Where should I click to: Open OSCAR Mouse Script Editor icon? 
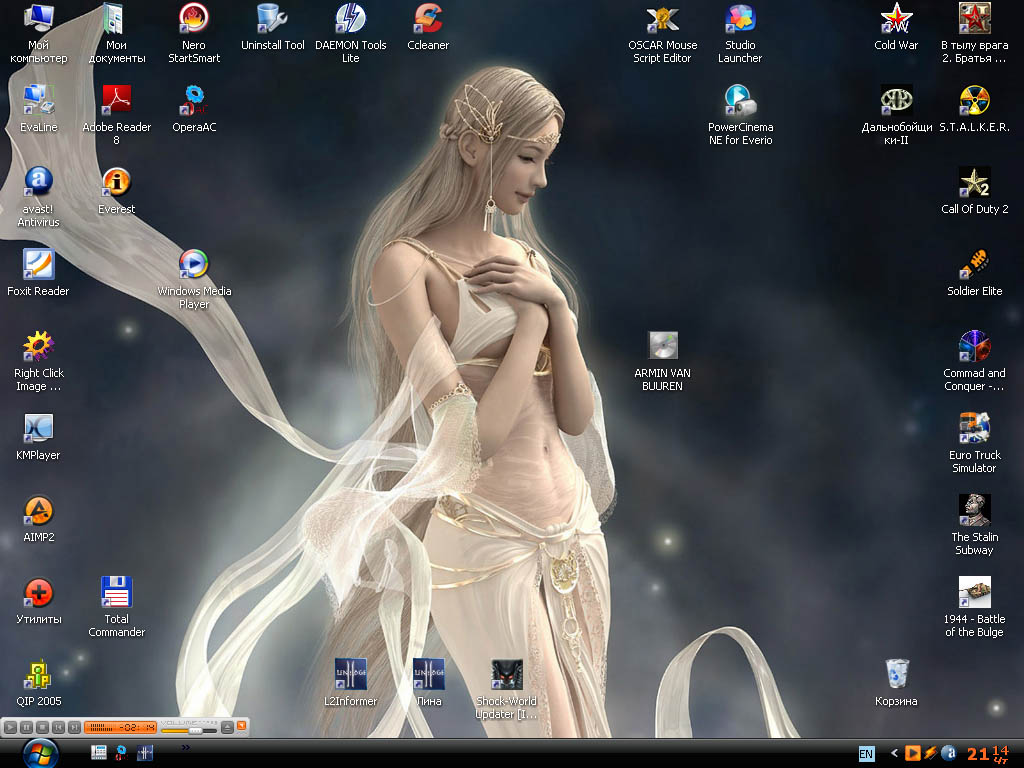pyautogui.click(x=662, y=33)
